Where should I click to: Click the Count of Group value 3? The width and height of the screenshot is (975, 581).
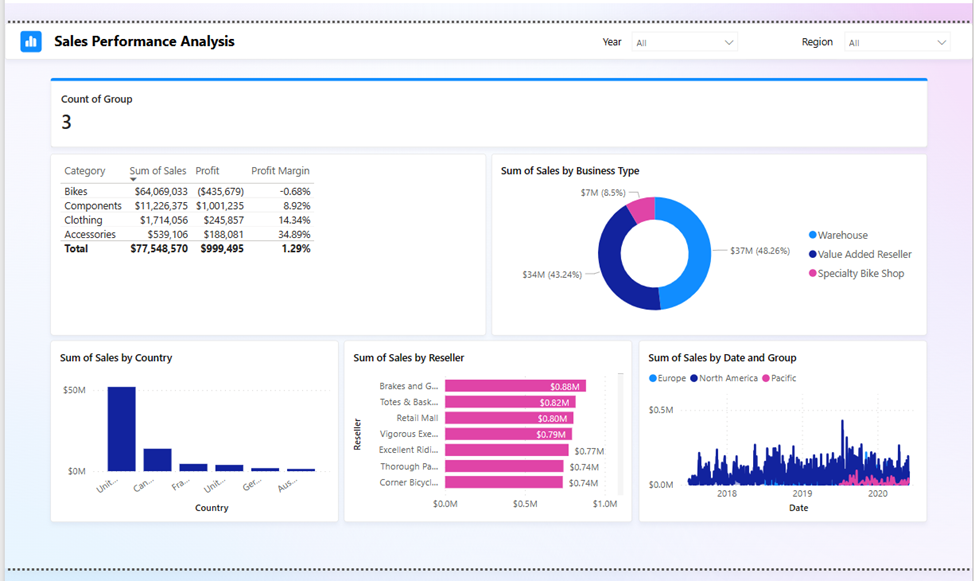point(66,121)
